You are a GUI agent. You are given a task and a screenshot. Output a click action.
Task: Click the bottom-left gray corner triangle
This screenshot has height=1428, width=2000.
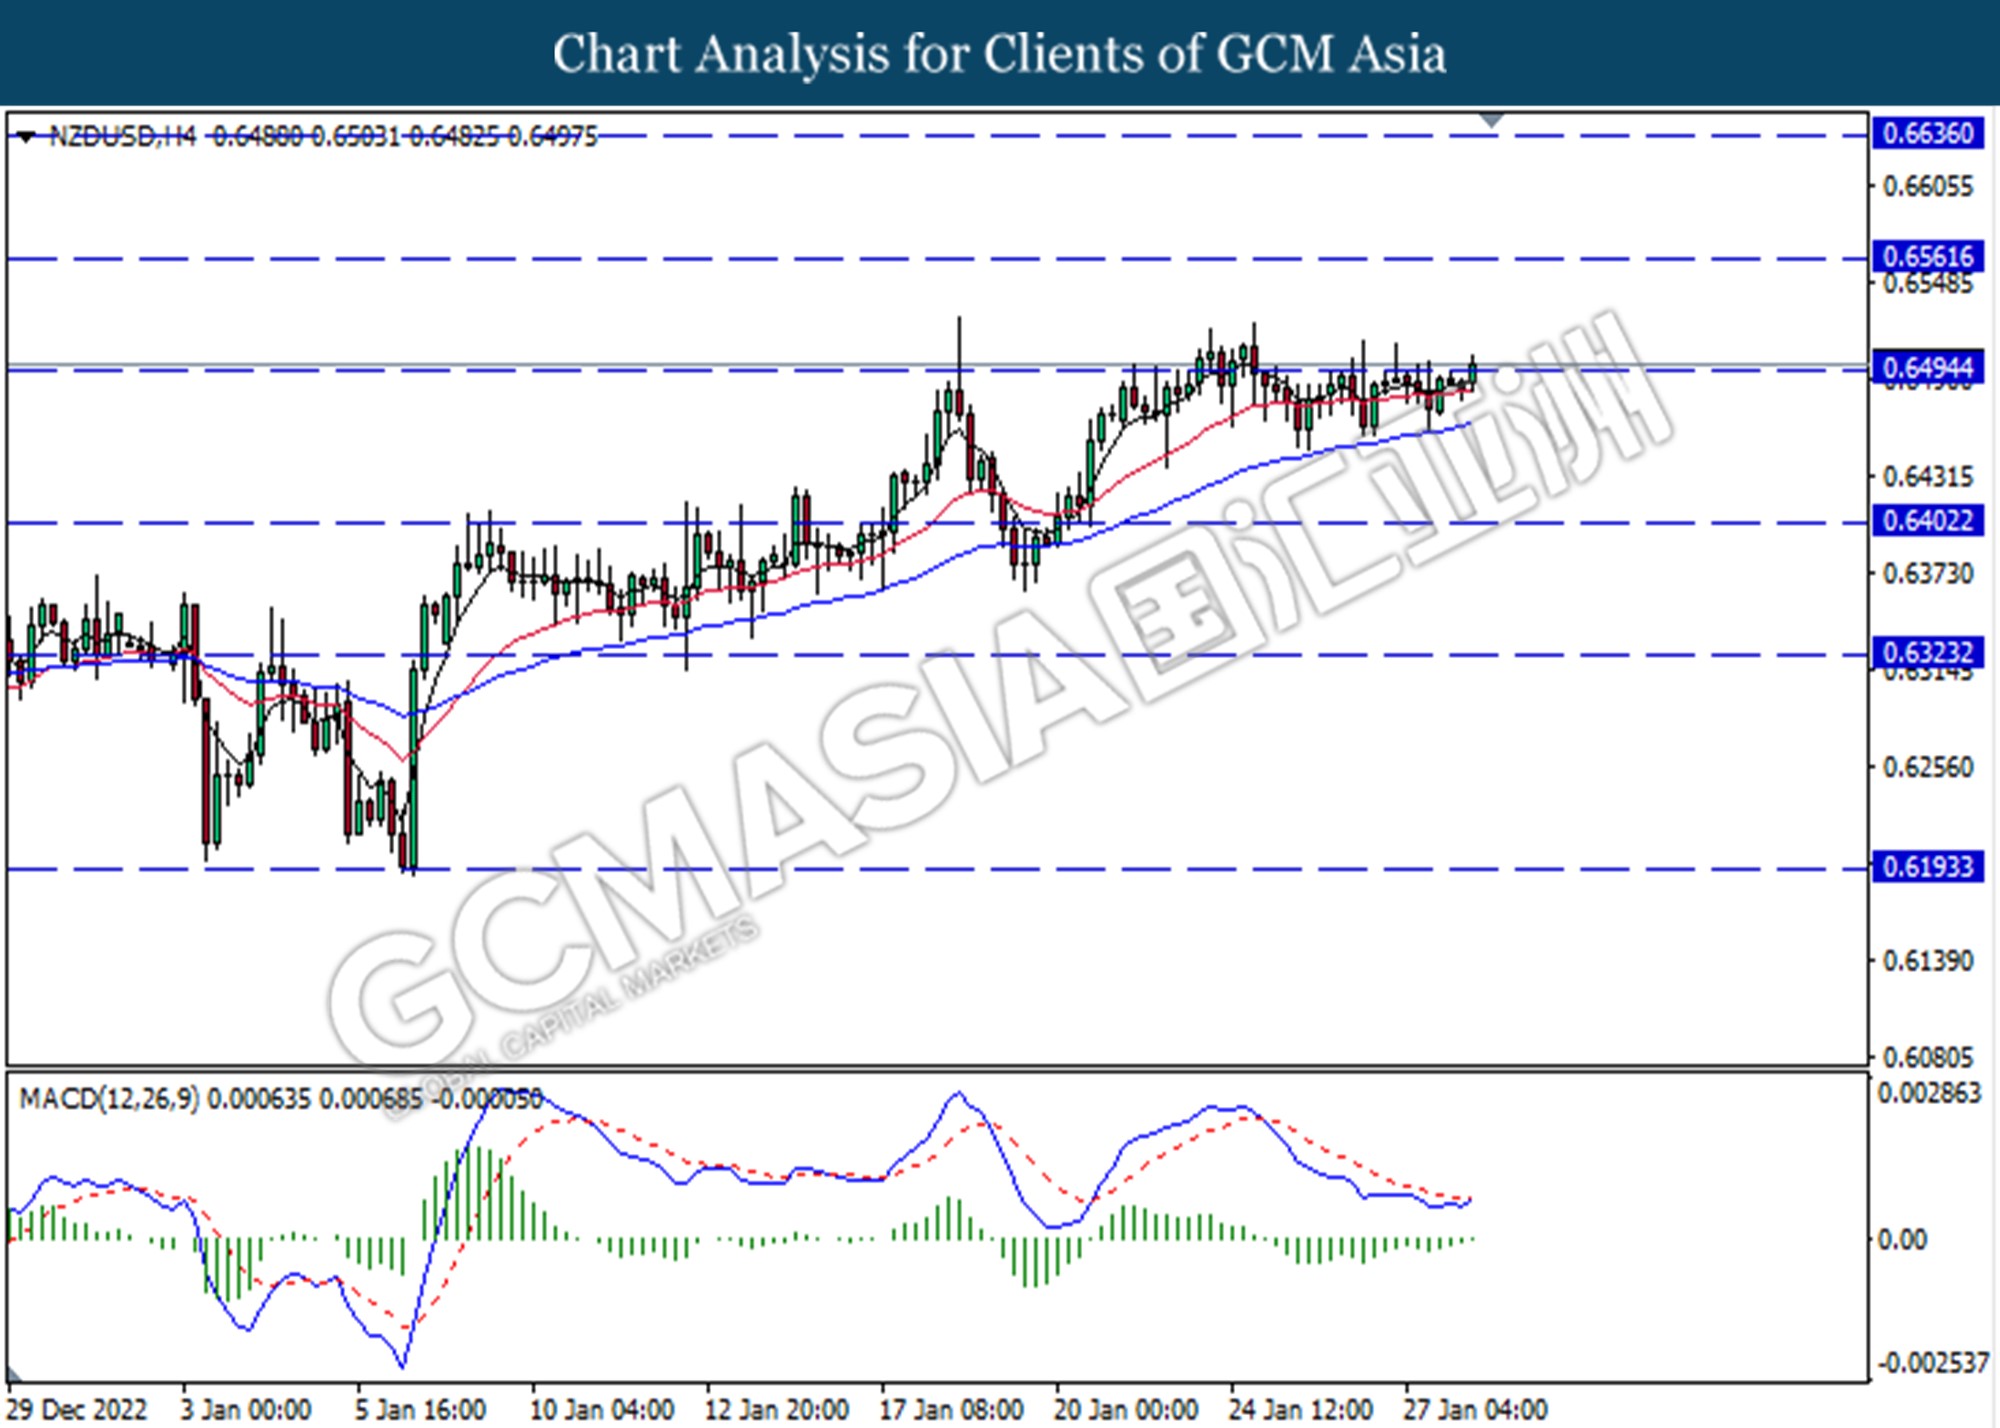pos(13,1373)
